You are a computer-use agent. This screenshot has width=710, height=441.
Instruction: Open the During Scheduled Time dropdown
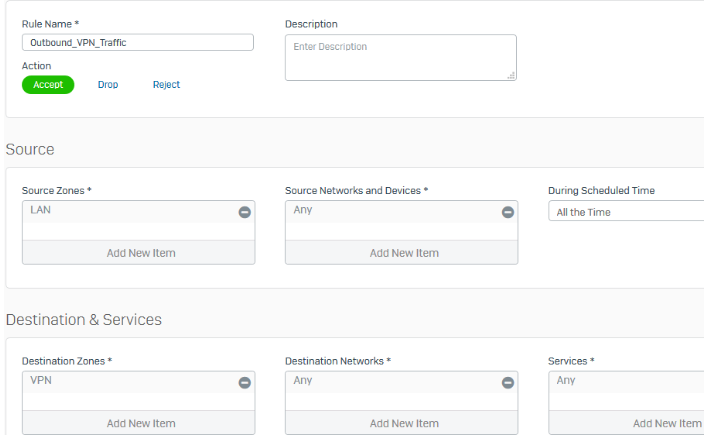627,212
